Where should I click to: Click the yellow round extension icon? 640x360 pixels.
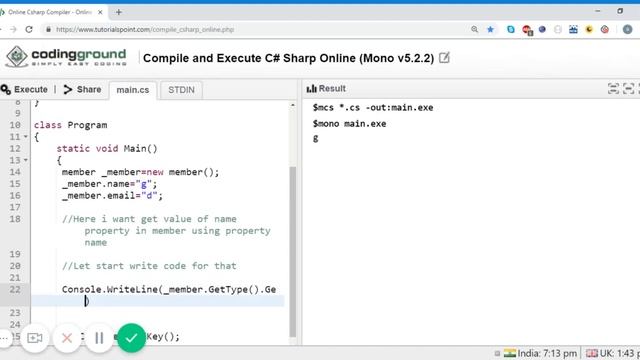(589, 29)
